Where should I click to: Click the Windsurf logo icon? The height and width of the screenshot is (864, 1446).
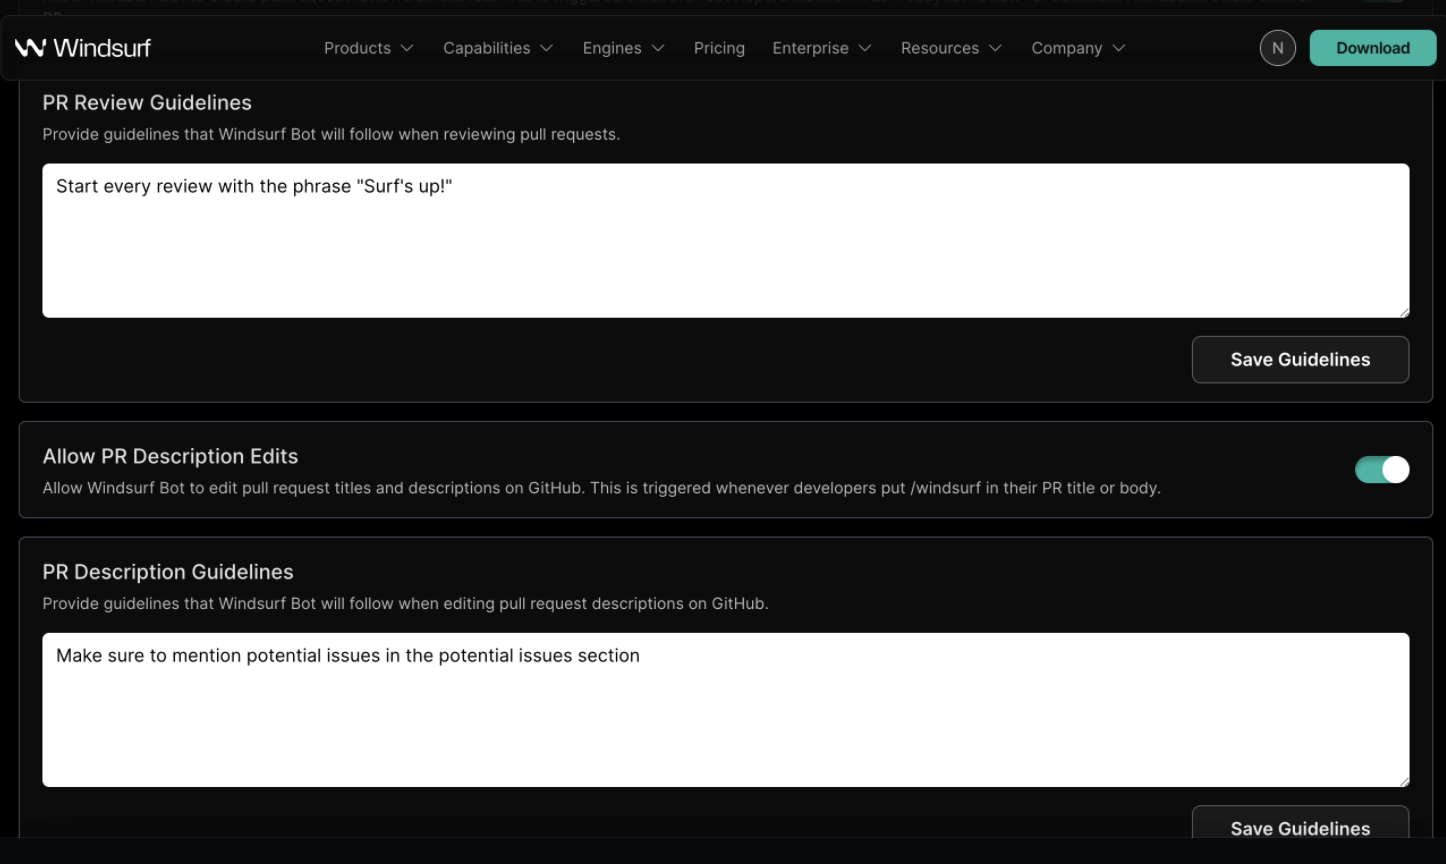click(x=30, y=47)
